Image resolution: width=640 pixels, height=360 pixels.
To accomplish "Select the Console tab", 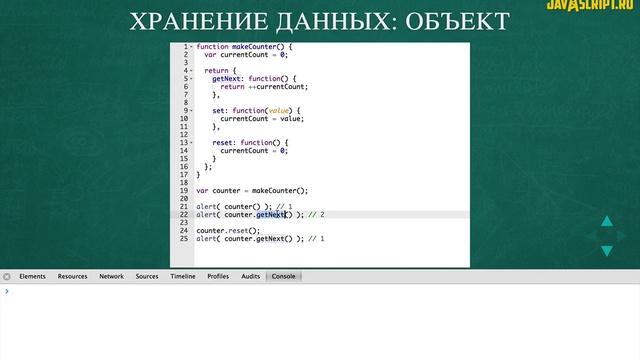I will click(x=283, y=276).
